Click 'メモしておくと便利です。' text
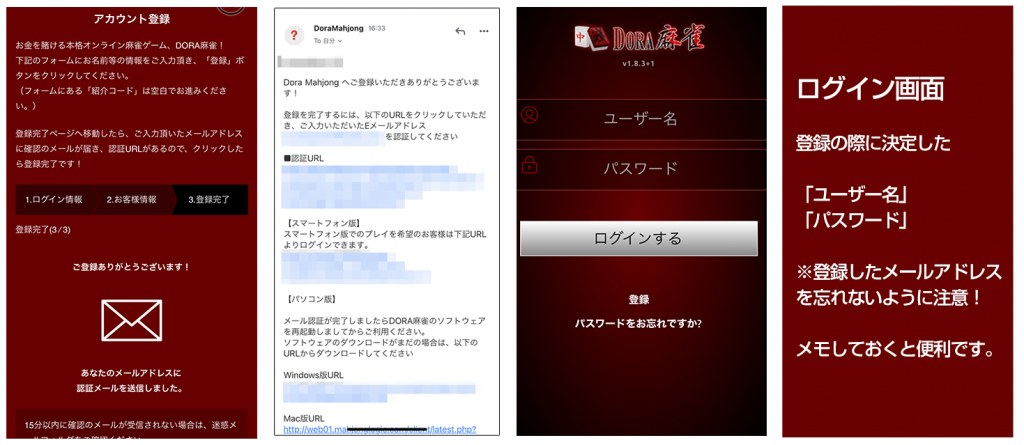Image resolution: width=1024 pixels, height=445 pixels. point(895,352)
